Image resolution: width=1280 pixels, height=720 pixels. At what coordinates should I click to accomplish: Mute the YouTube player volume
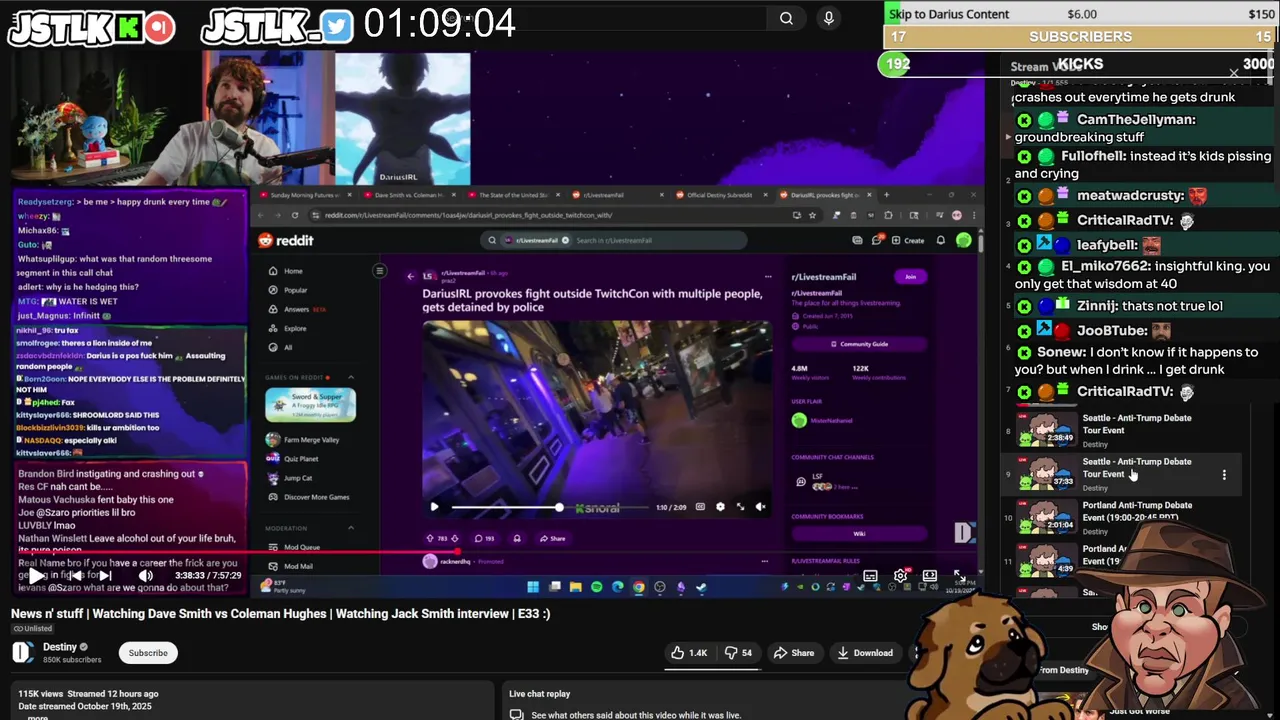(146, 575)
